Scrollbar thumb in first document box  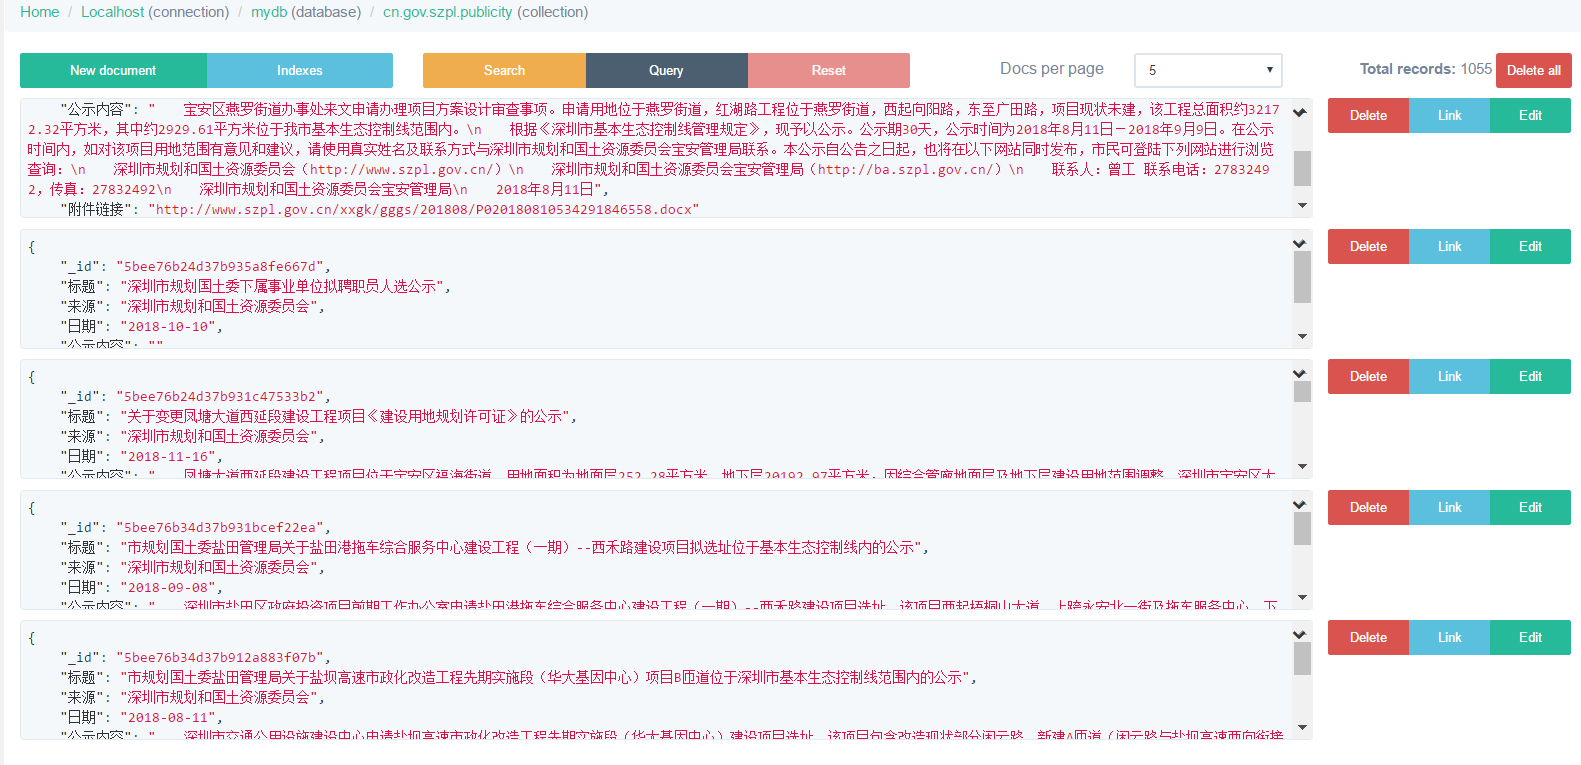[1302, 168]
